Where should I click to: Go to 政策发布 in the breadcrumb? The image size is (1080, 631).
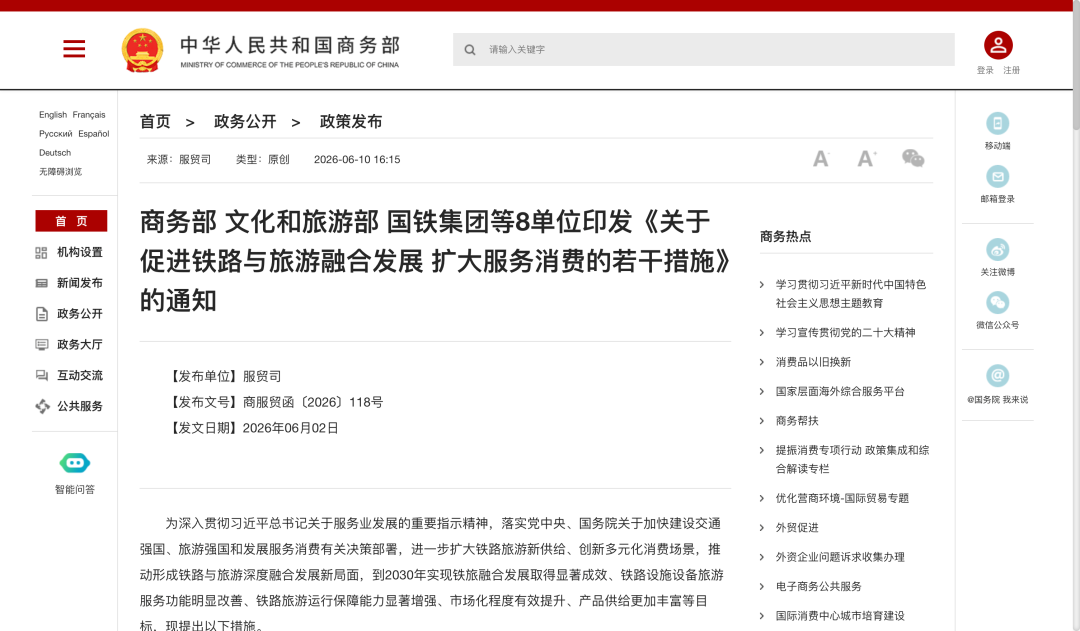351,122
